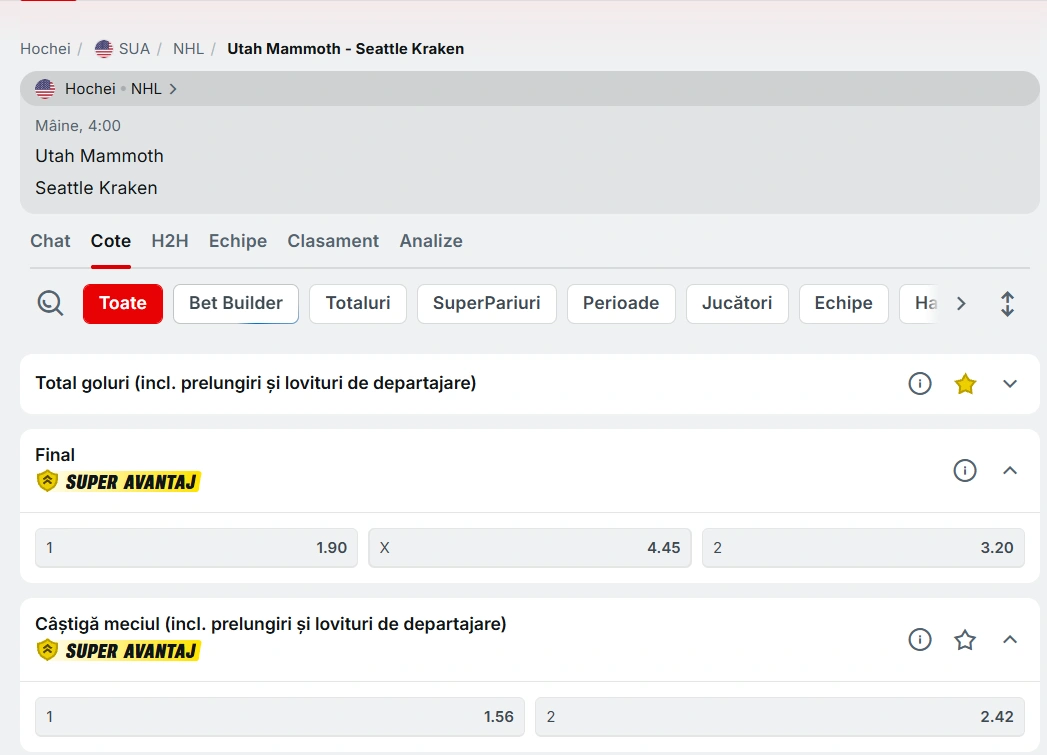Click the search magnifier icon in market filters
The width and height of the screenshot is (1047, 755).
[x=50, y=303]
